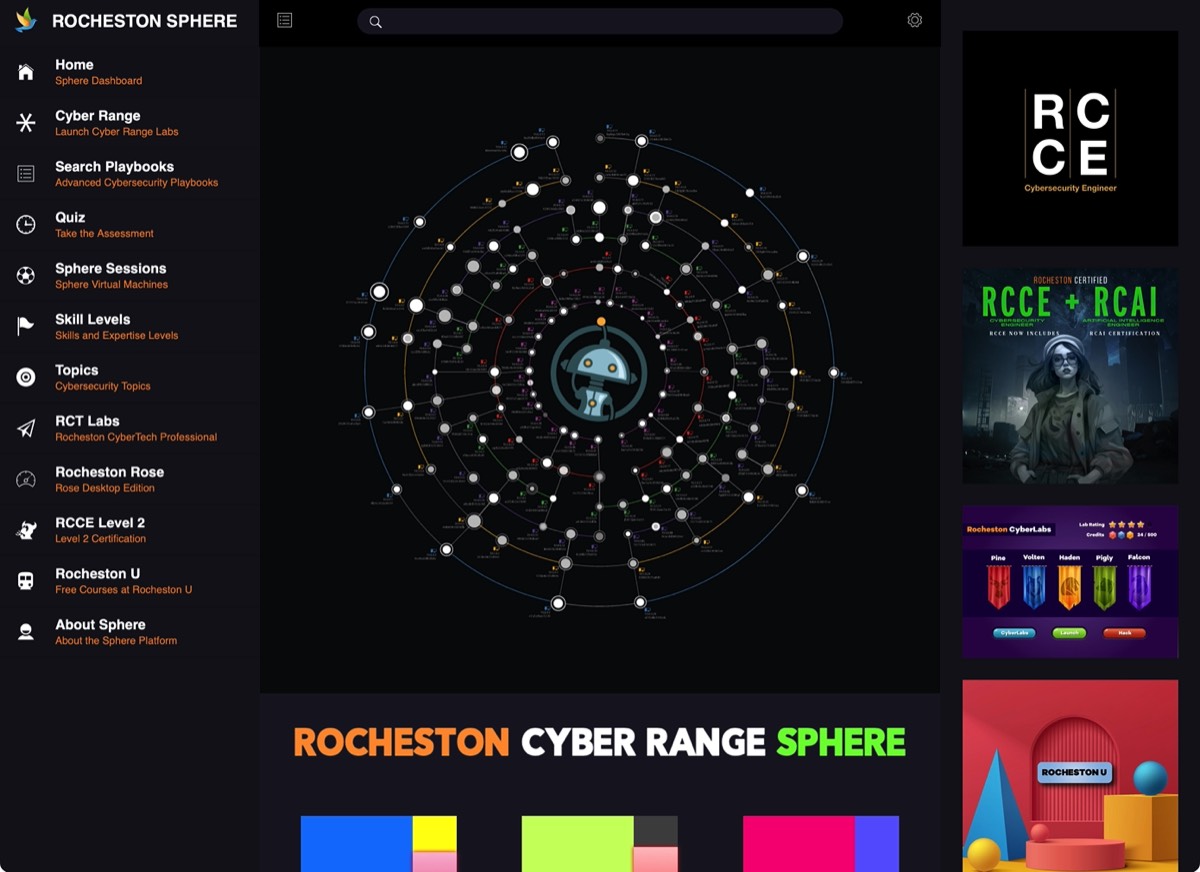Open Sphere Sessions in the sidebar
Image resolution: width=1200 pixels, height=872 pixels.
point(130,276)
